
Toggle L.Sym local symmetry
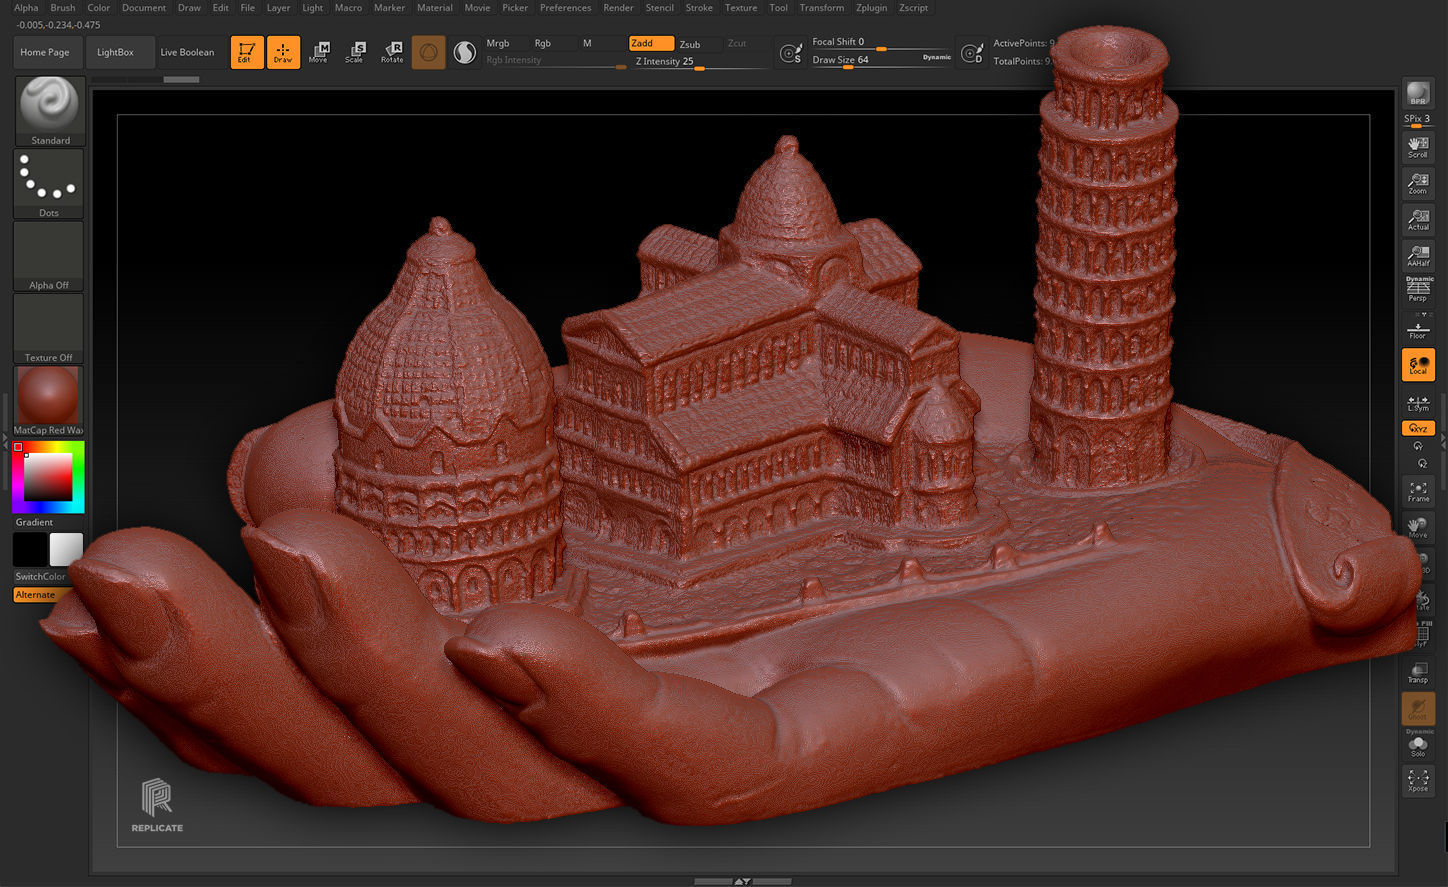pyautogui.click(x=1418, y=402)
